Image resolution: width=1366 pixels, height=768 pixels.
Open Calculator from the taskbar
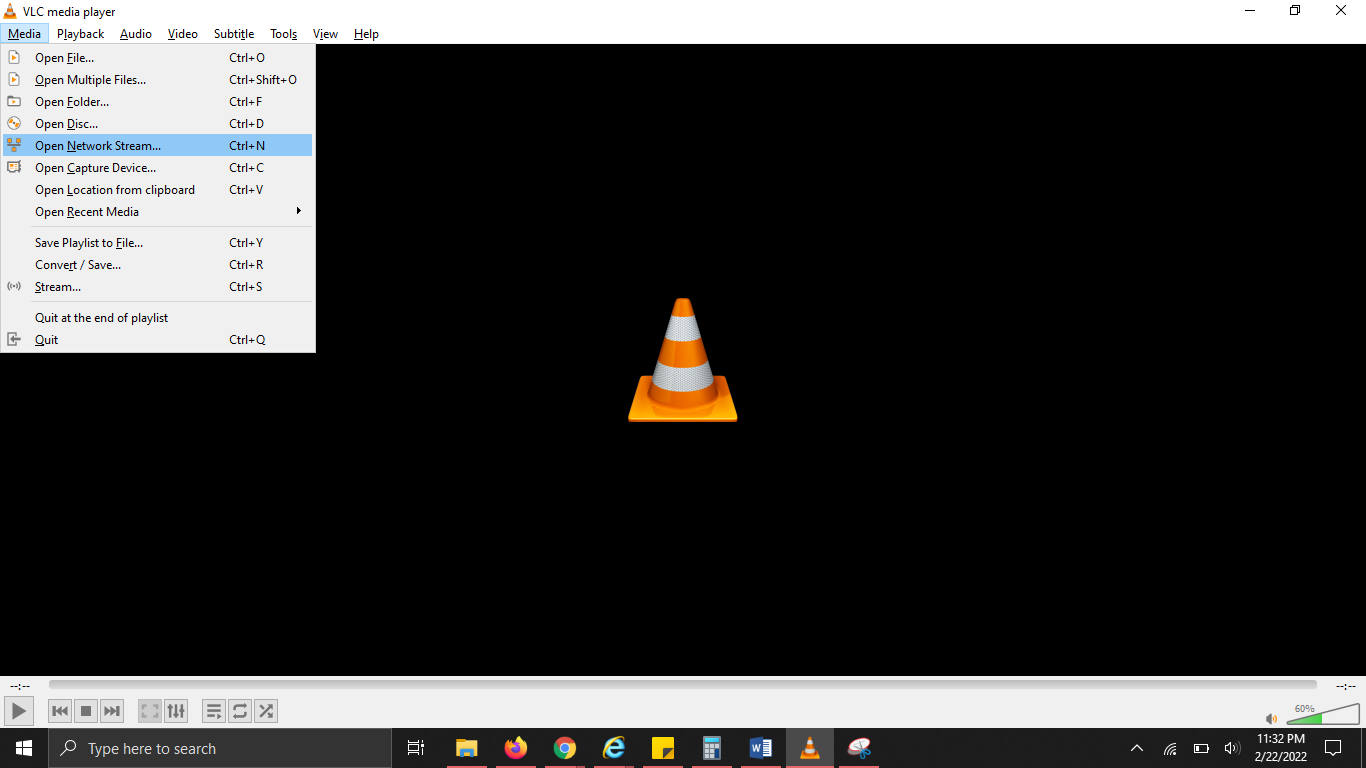click(x=712, y=748)
